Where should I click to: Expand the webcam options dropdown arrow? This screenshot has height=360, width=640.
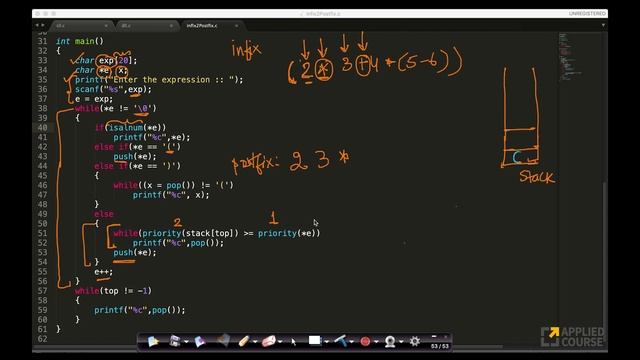402,342
